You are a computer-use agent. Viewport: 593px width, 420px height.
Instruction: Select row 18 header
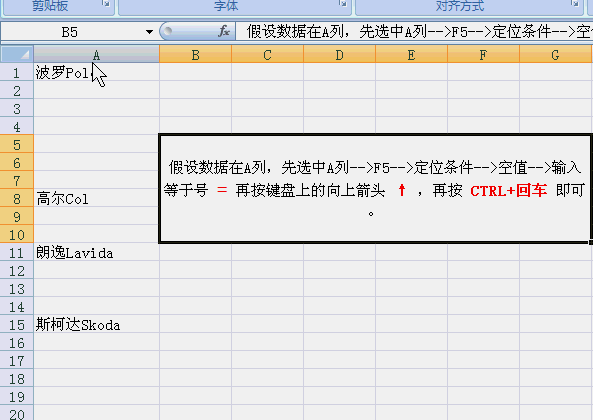pyautogui.click(x=17, y=379)
